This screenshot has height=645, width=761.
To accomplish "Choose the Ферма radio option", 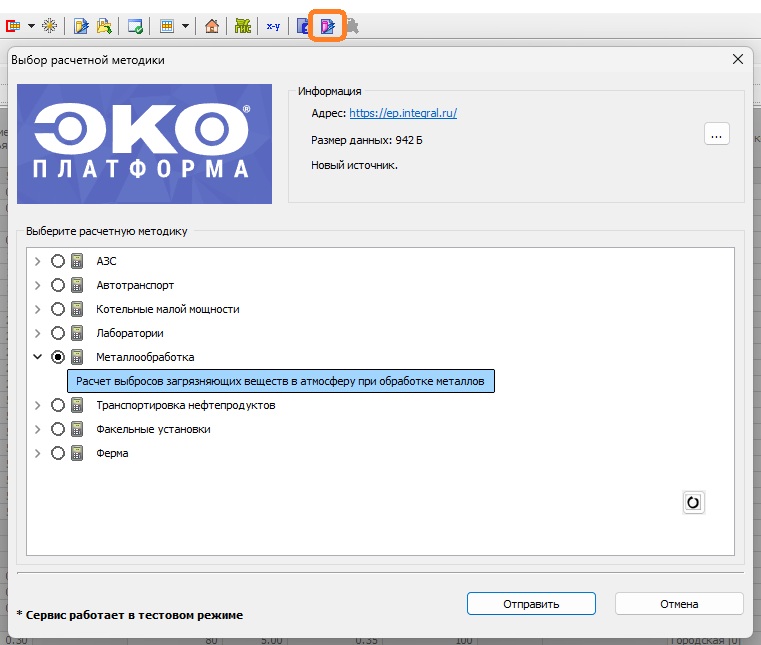I will click(58, 453).
